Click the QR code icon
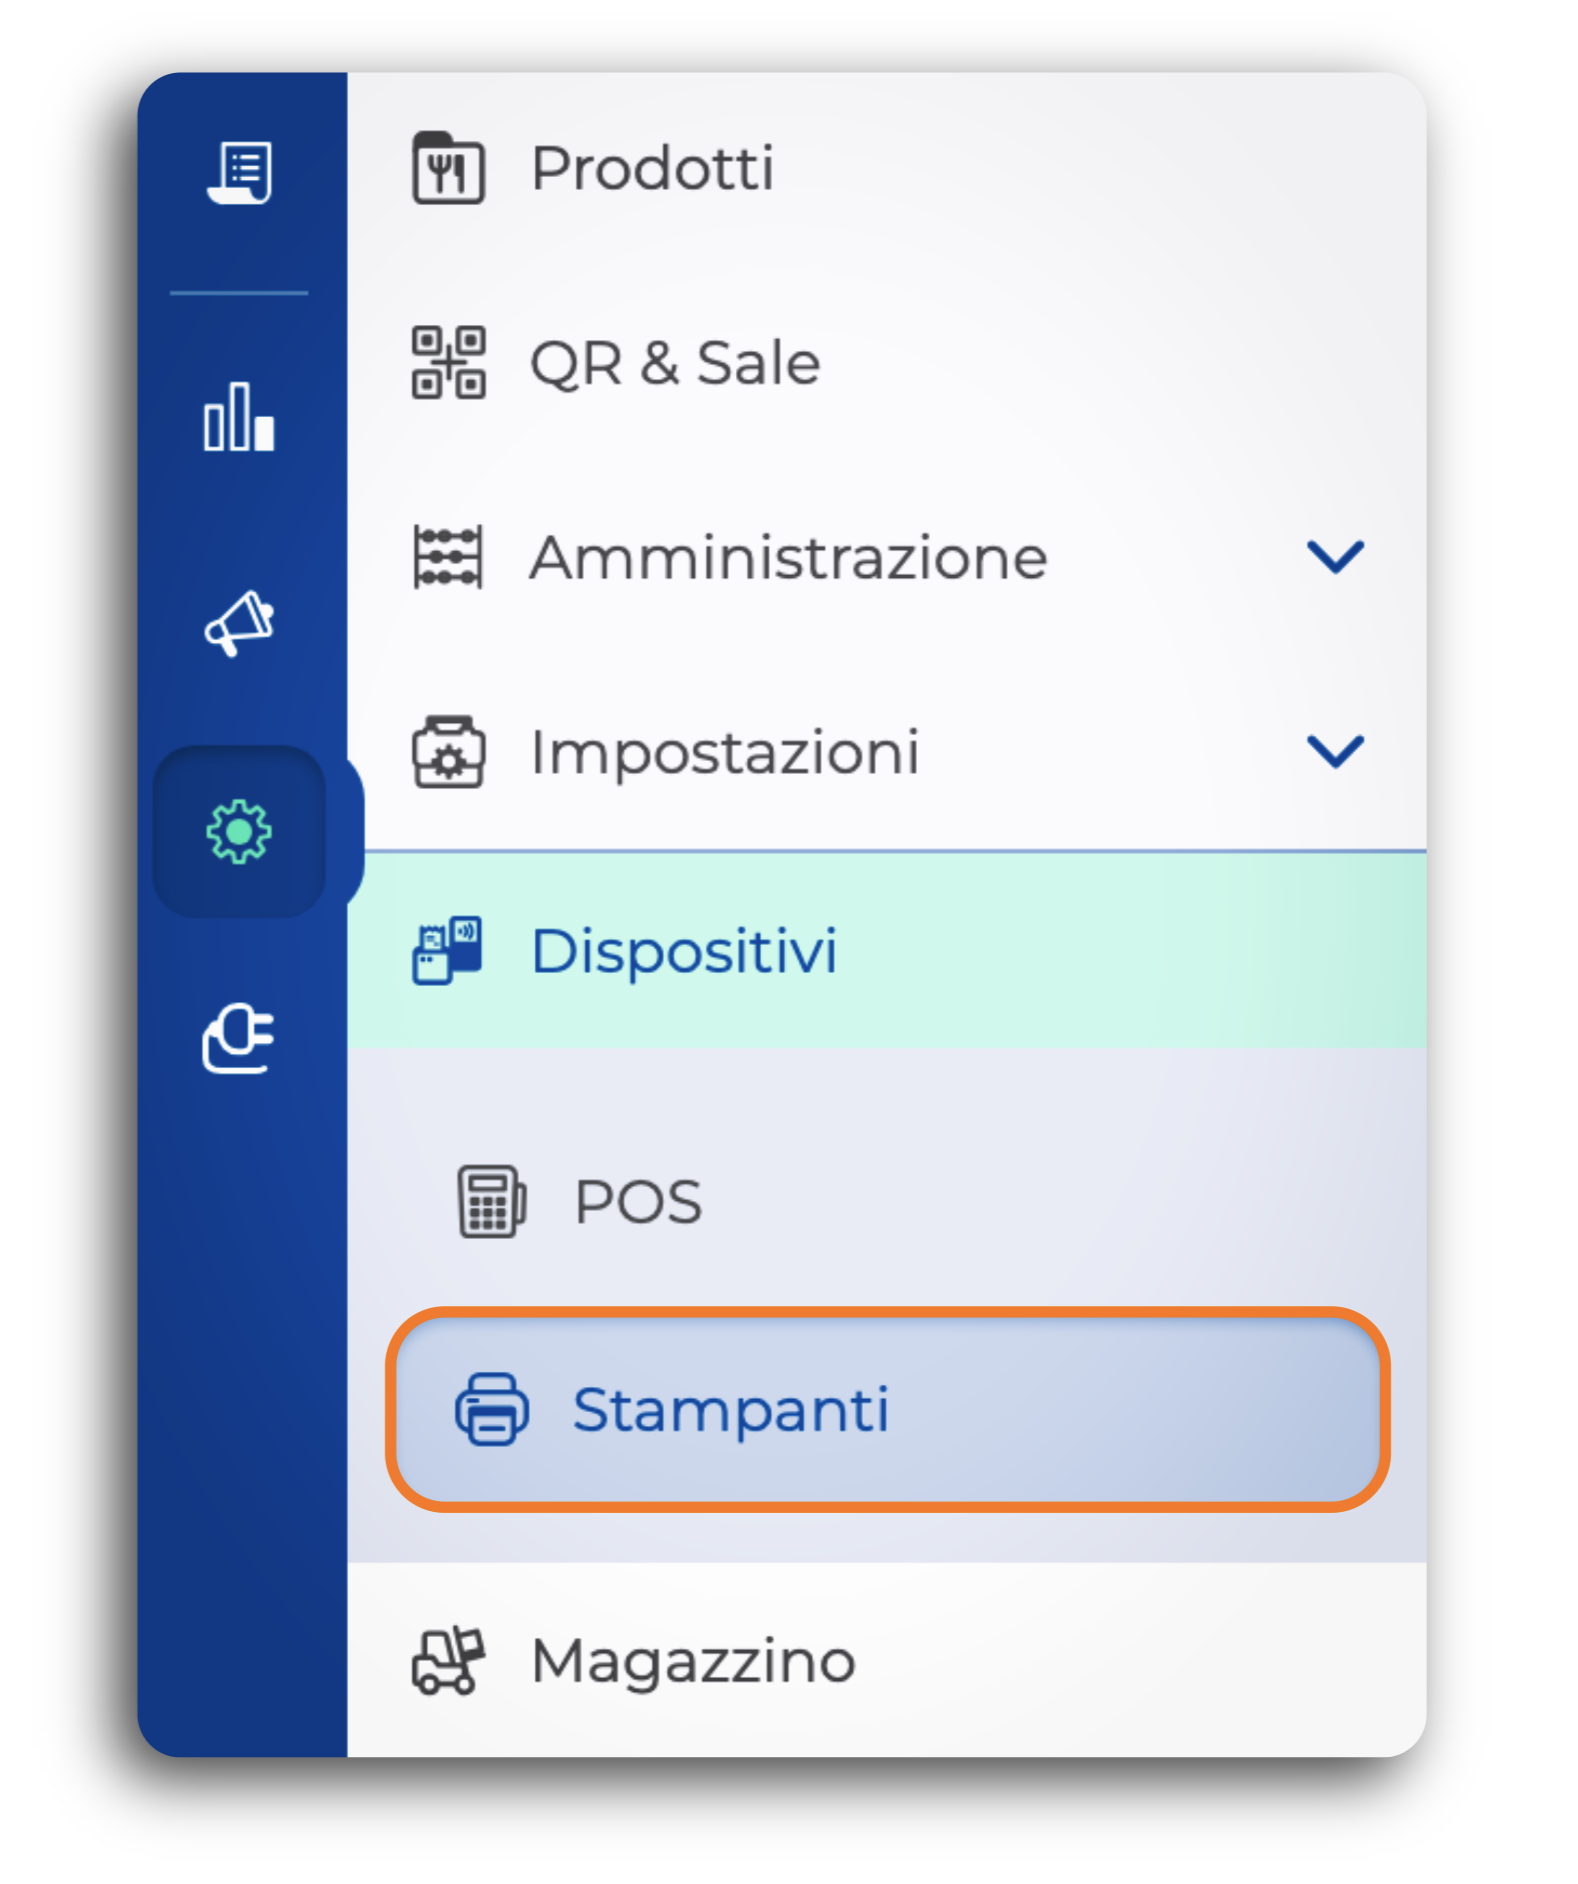 tap(448, 362)
